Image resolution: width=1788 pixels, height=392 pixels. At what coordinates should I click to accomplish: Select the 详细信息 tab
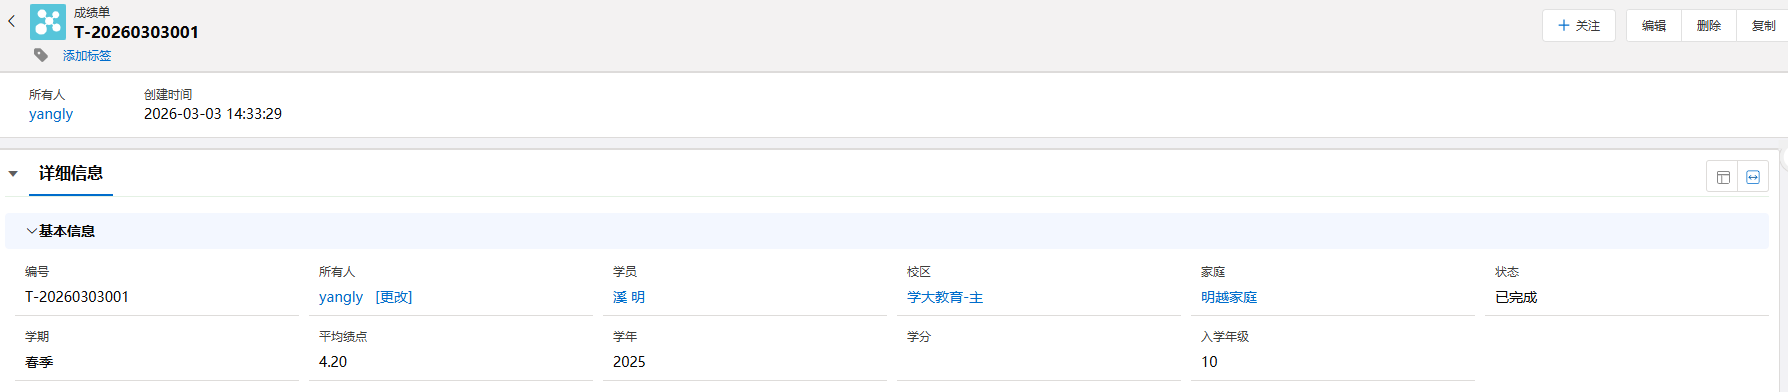tap(71, 173)
